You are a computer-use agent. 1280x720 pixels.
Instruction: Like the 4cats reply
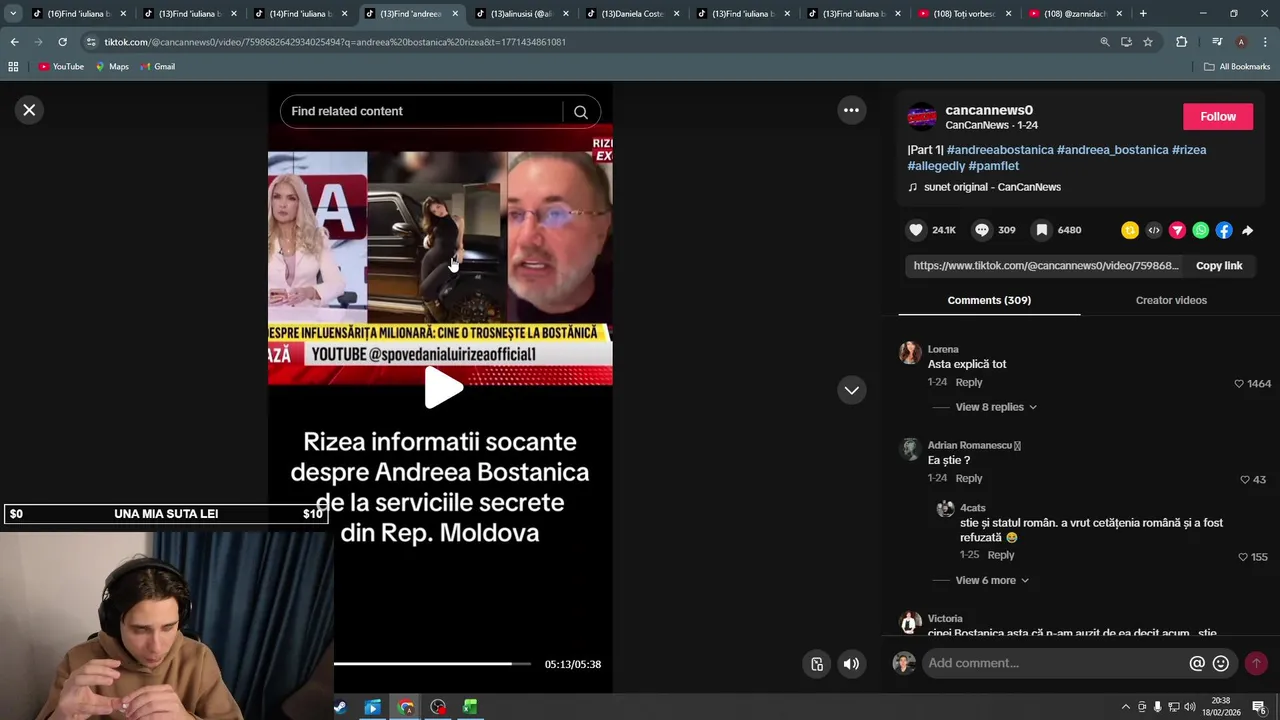1243,557
